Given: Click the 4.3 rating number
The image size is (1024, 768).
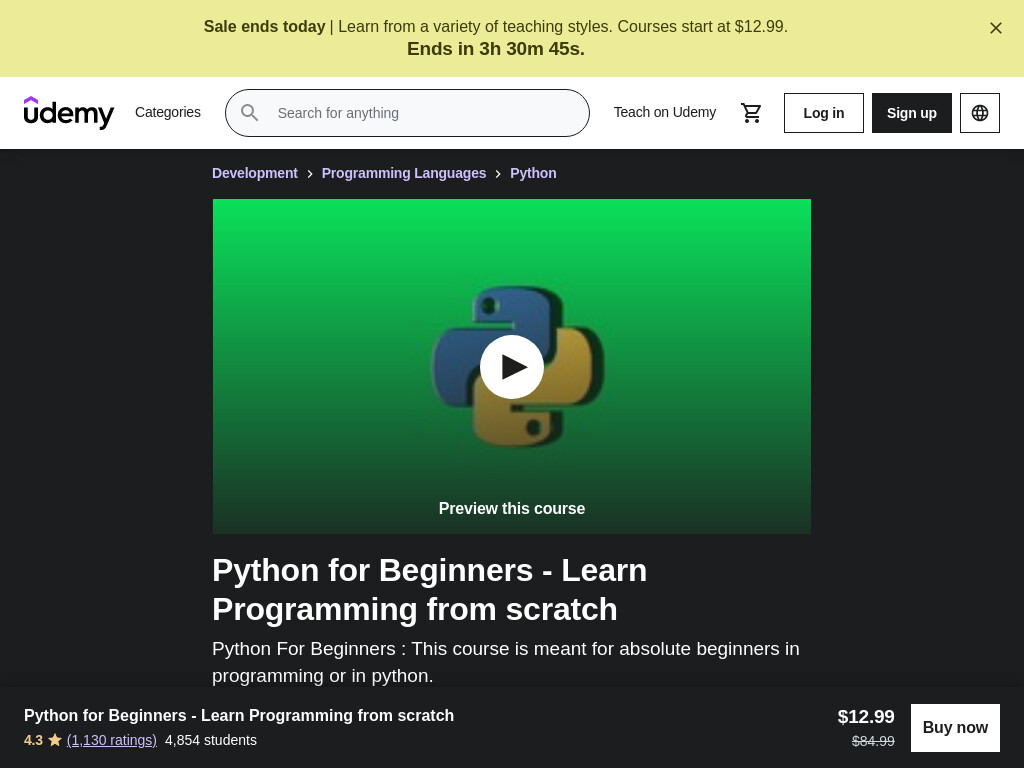Looking at the screenshot, I should 33,740.
